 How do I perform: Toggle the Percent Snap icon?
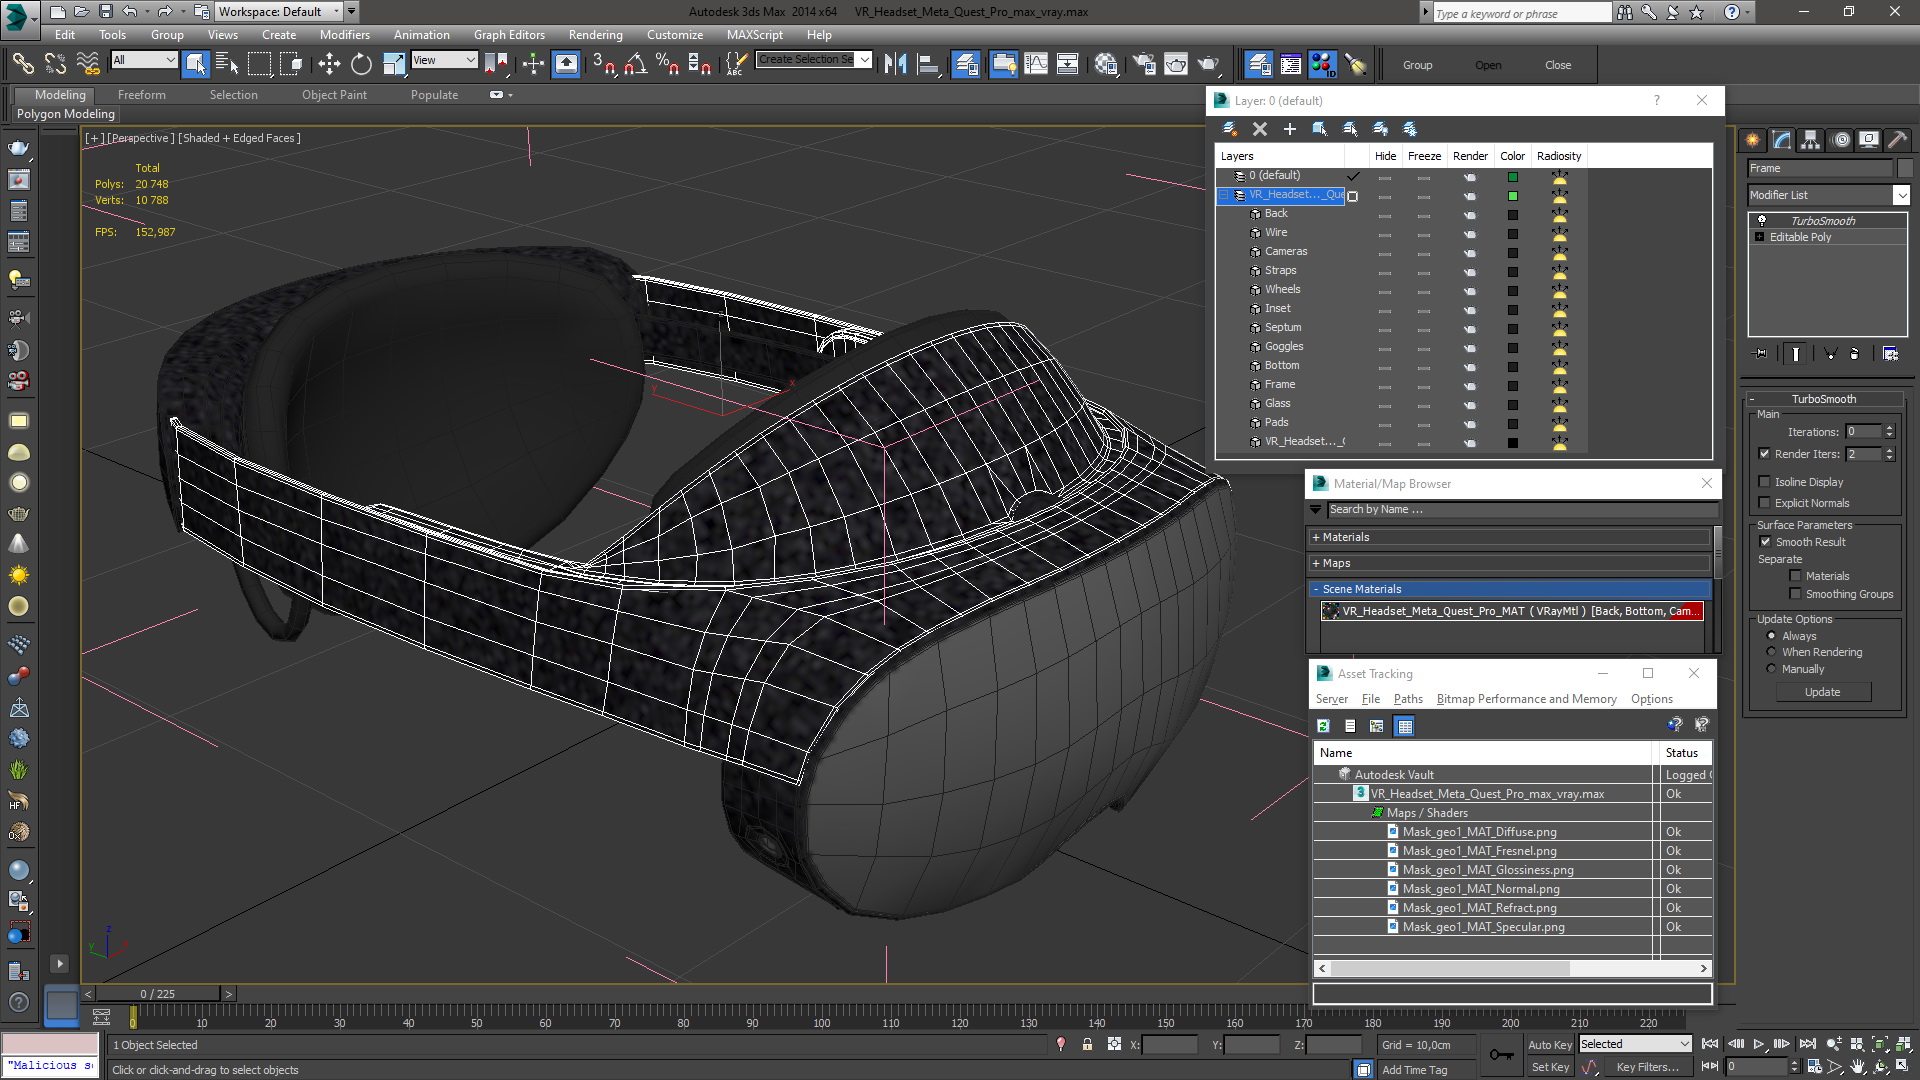click(667, 65)
